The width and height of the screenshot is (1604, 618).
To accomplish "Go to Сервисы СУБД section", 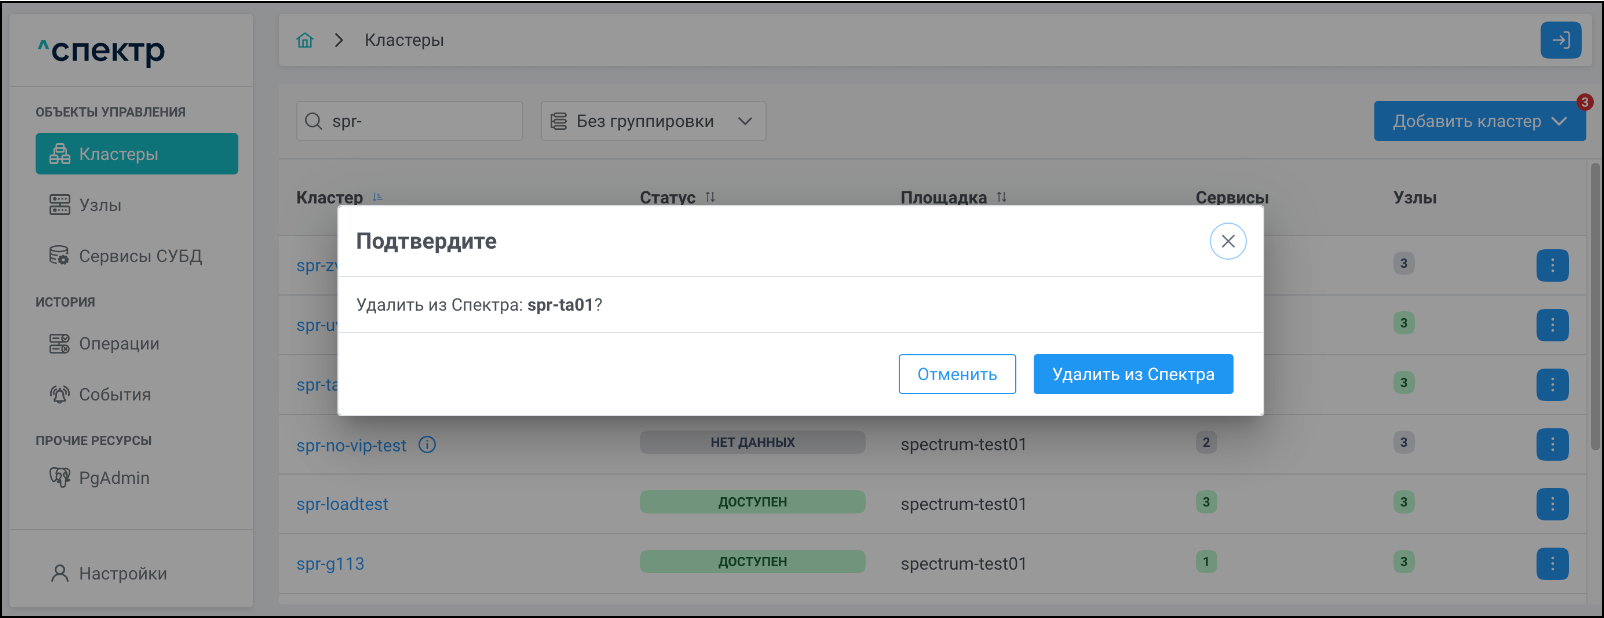I will [140, 256].
